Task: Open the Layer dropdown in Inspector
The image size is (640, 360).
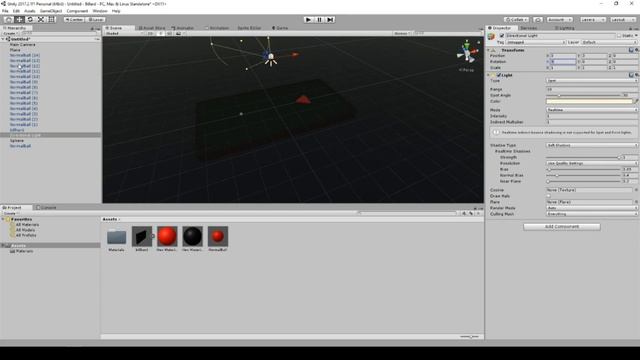Action: [x=609, y=42]
